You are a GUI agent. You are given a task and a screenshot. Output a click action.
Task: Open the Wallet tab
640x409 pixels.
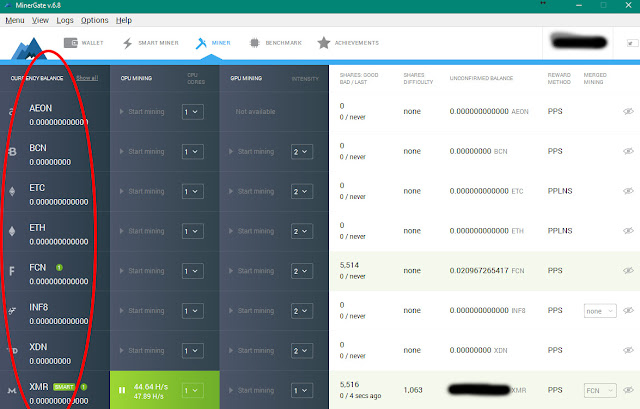[x=84, y=43]
